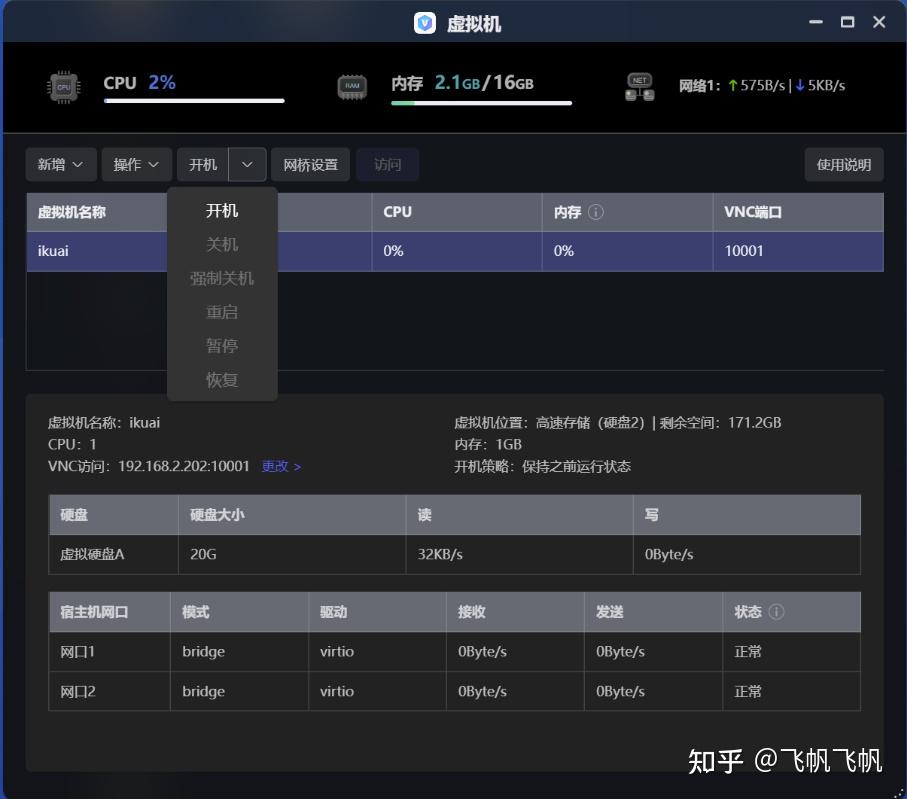This screenshot has width=907, height=799.
Task: Click the 开机 toolbar button
Action: click(202, 164)
